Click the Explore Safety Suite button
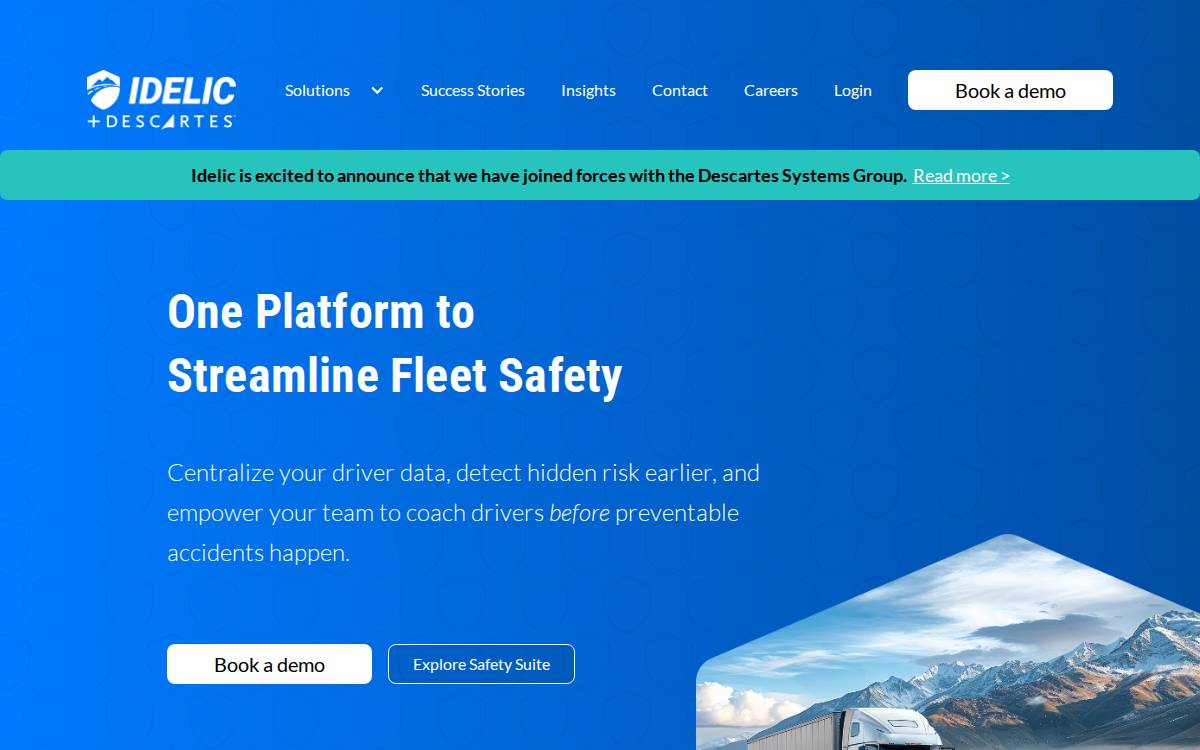 481,664
